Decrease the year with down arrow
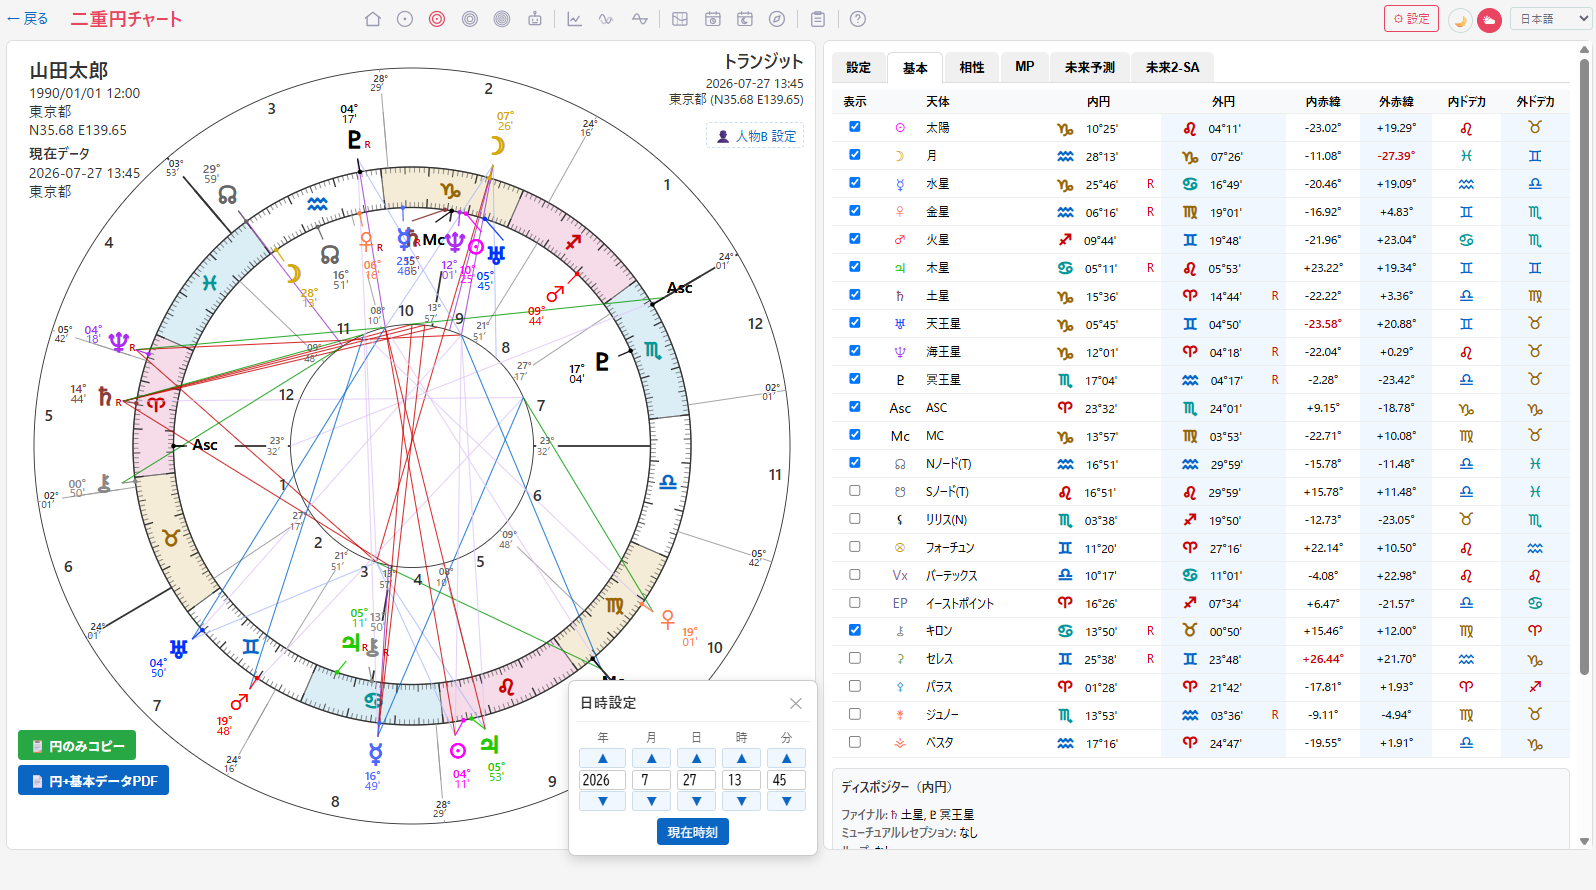This screenshot has height=890, width=1596. [602, 801]
